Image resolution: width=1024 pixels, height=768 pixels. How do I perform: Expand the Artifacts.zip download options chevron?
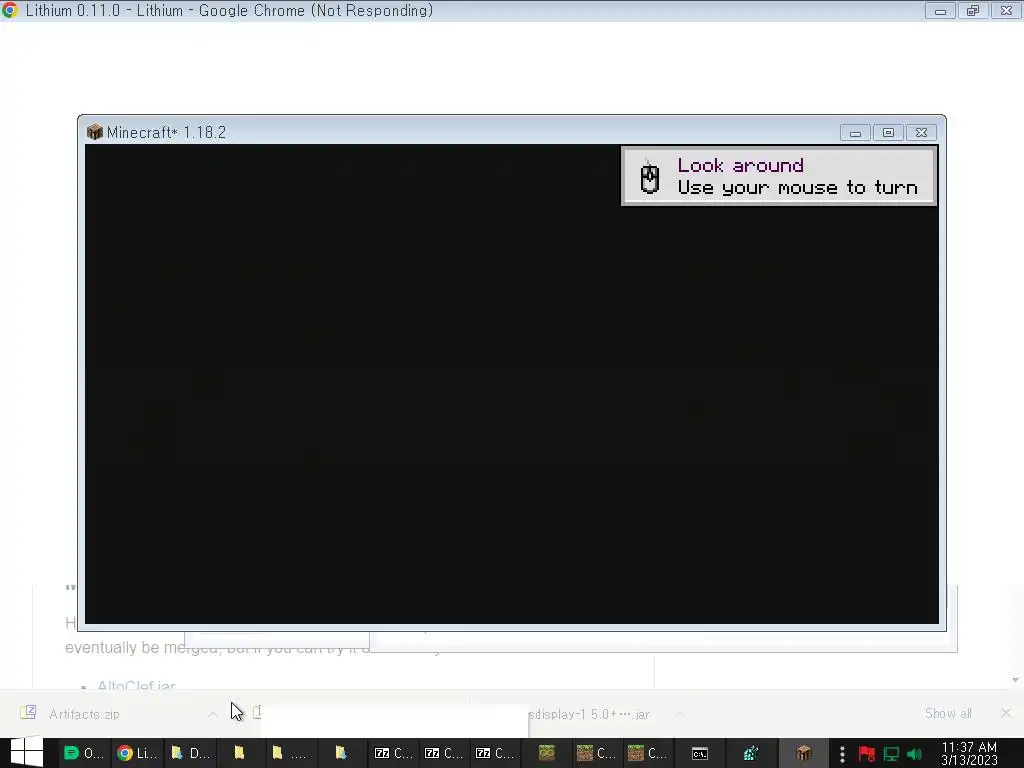(x=212, y=714)
